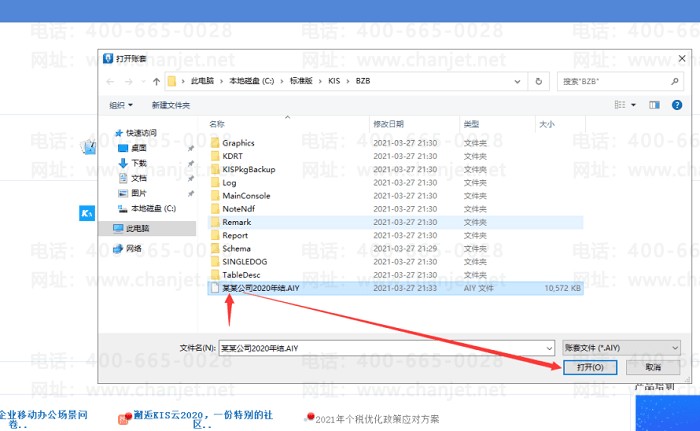Expand the address bar path dropdown

click(517, 81)
